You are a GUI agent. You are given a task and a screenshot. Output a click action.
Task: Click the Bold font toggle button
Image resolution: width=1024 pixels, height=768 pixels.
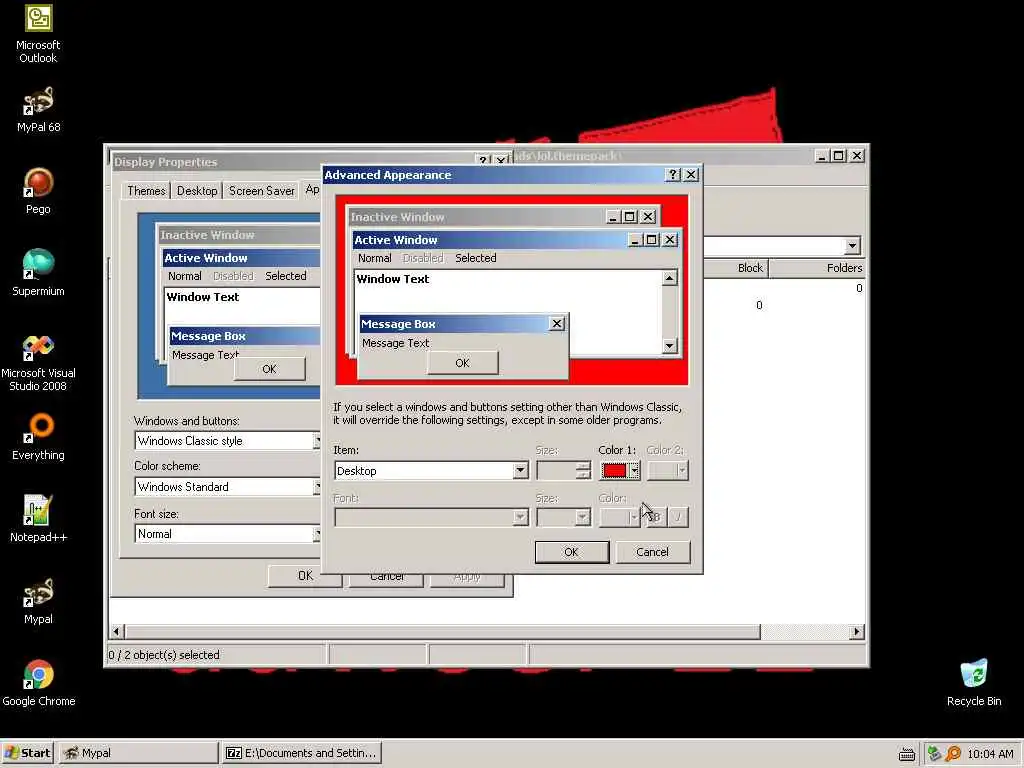(655, 517)
